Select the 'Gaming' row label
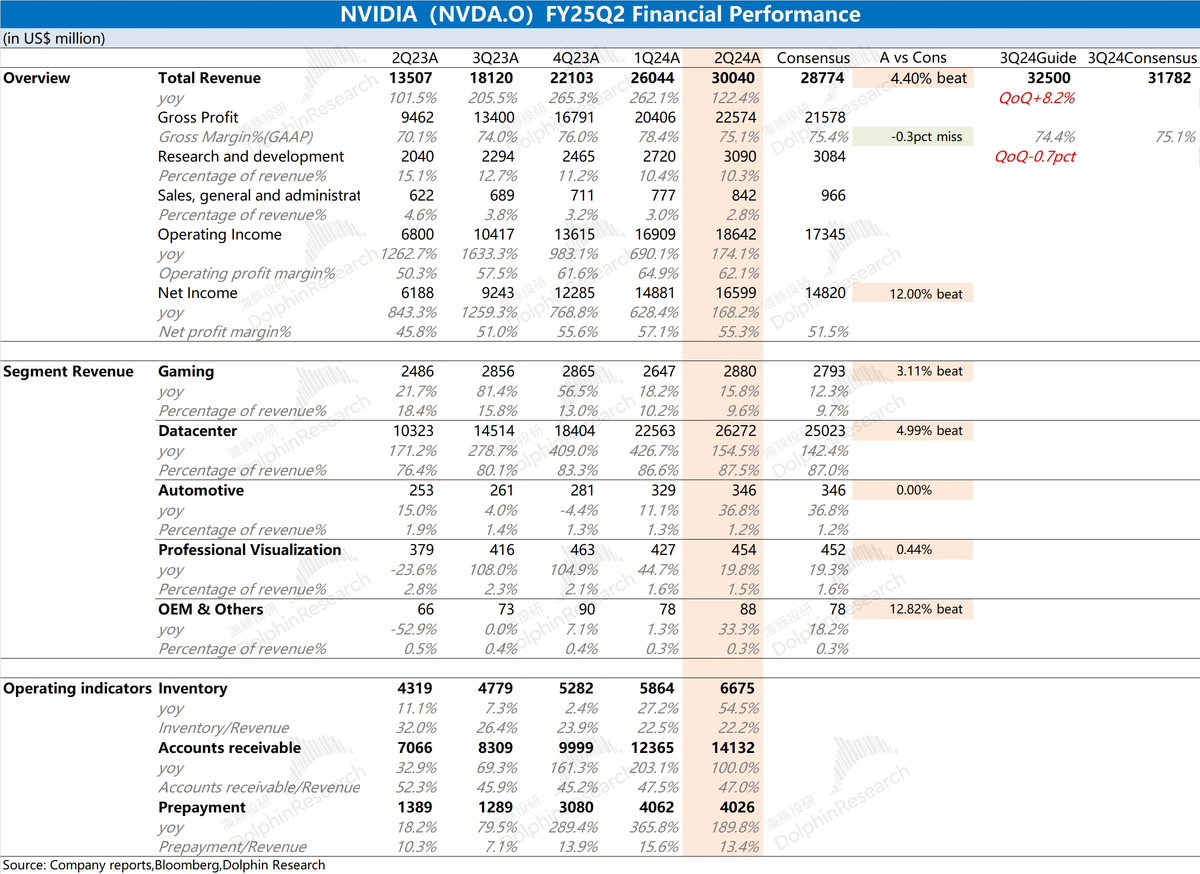Screen dimensions: 1200x874 186,371
